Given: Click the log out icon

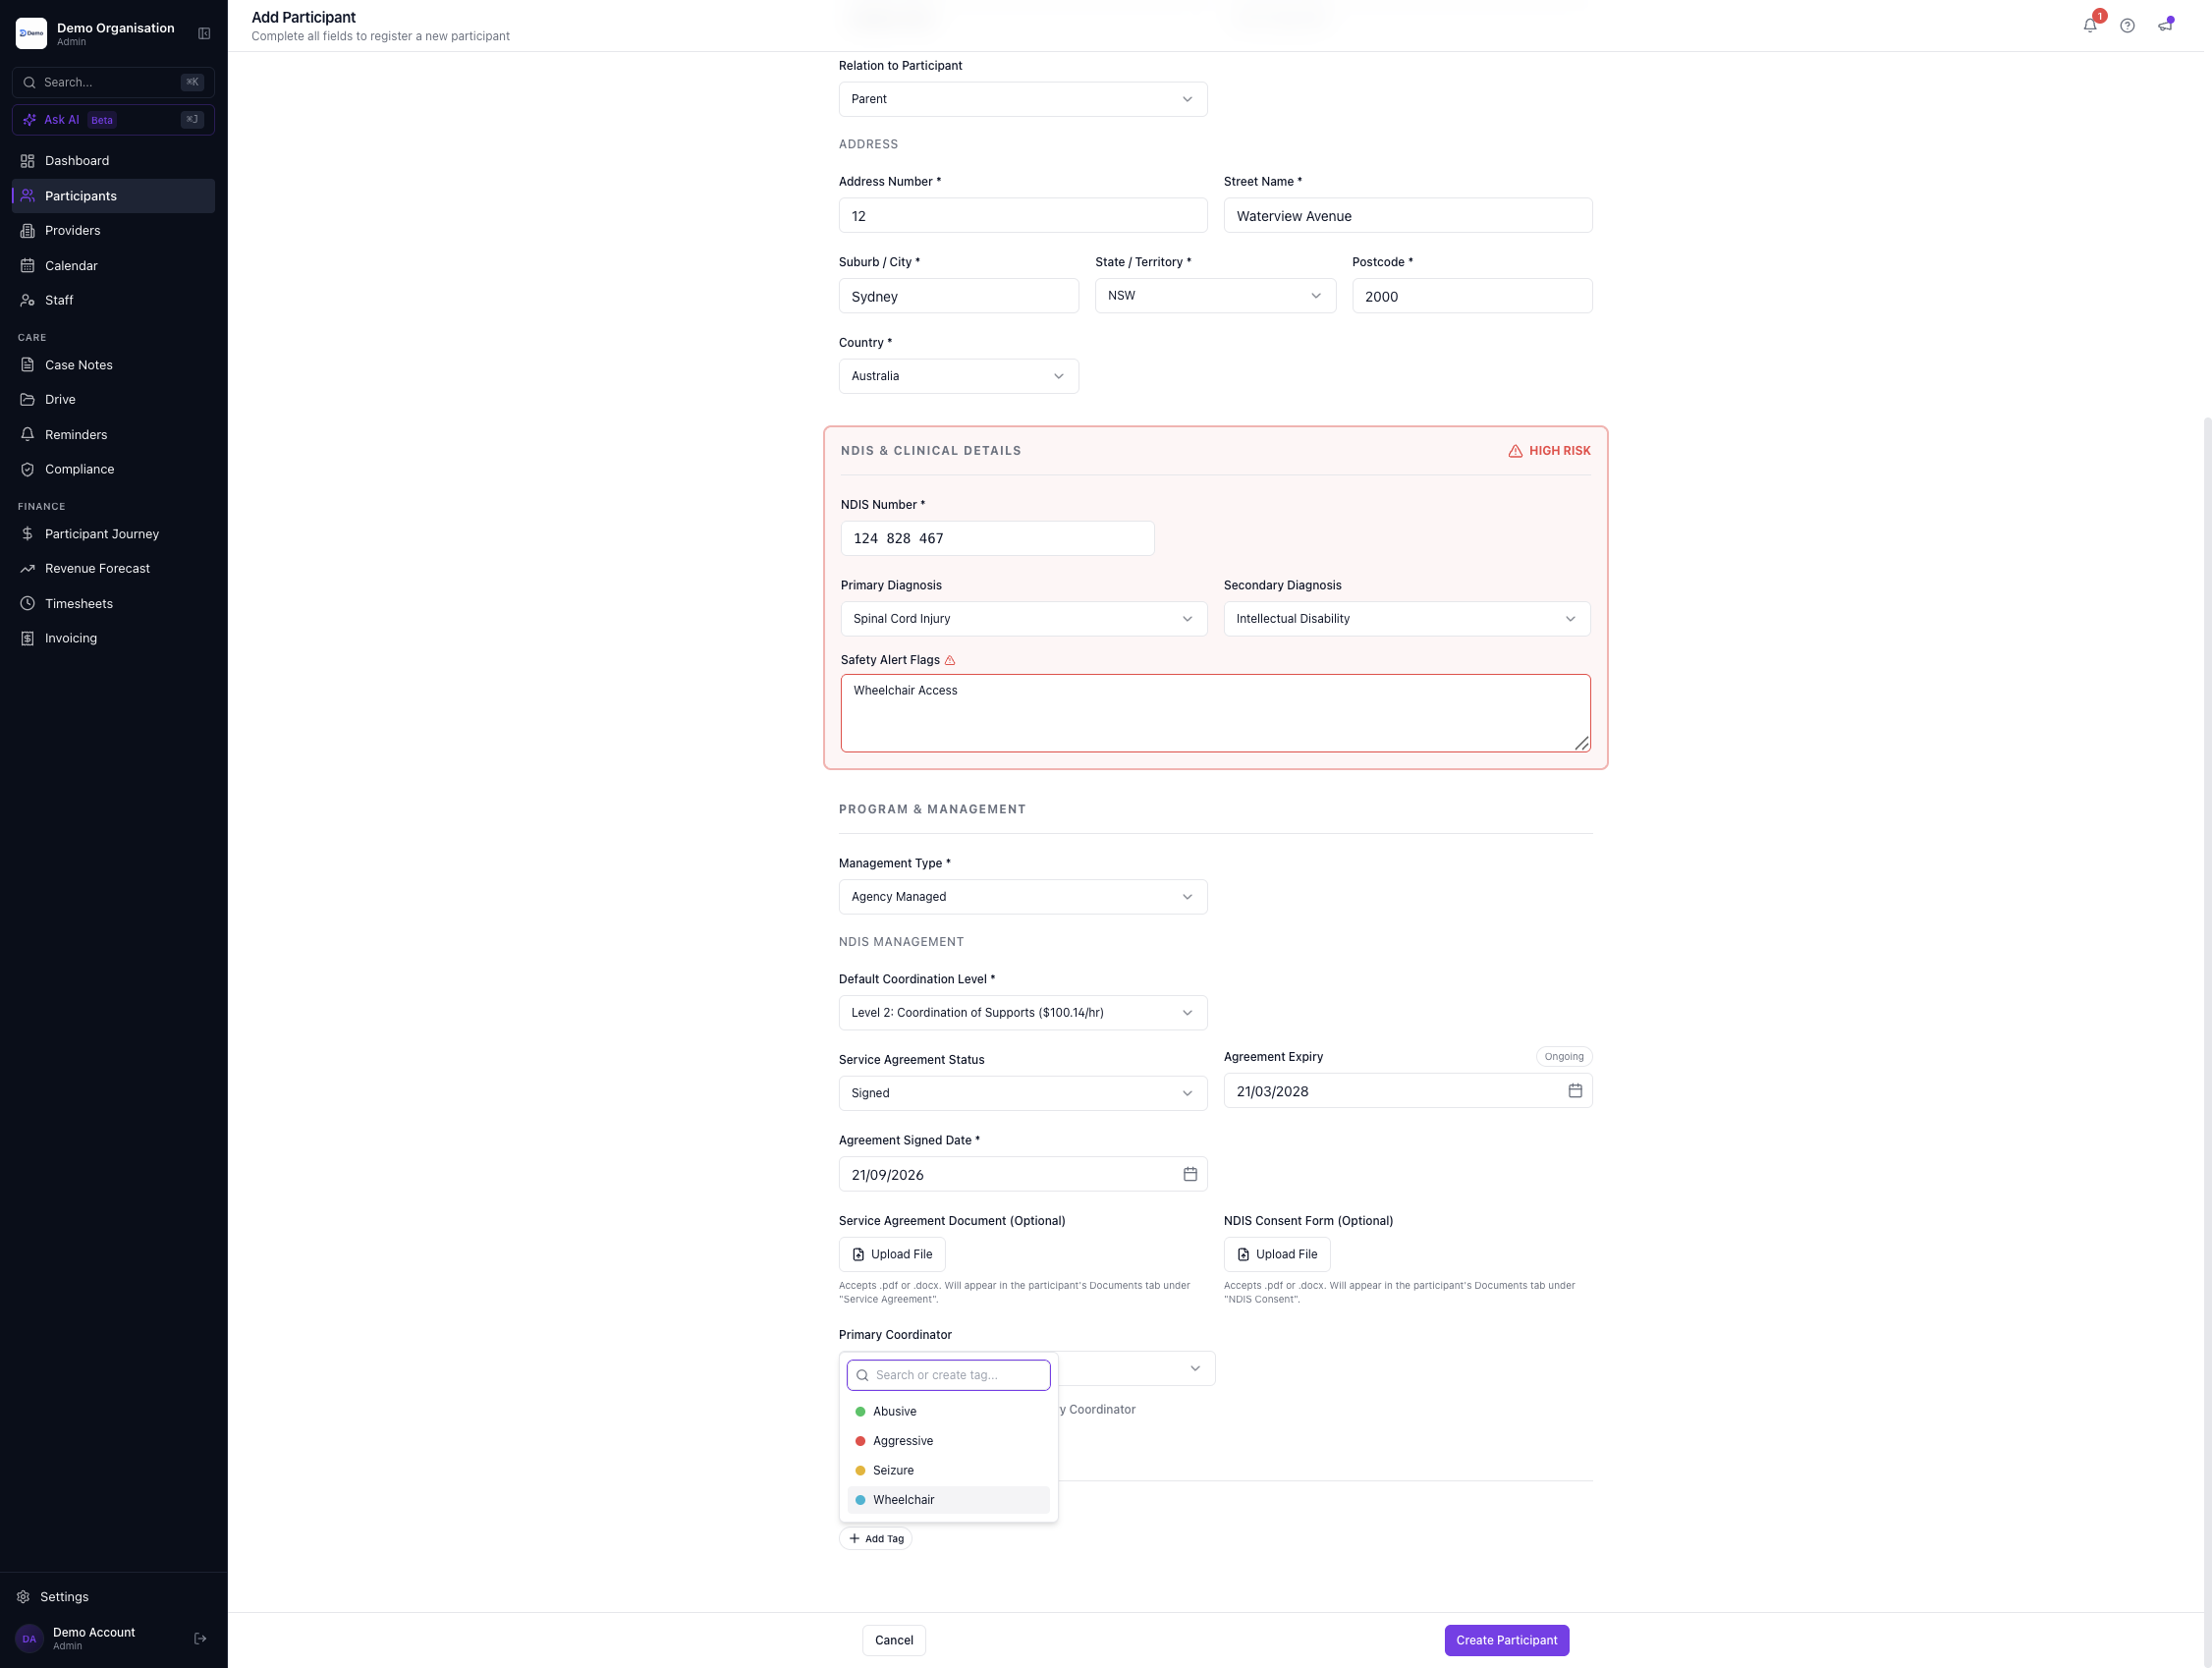Looking at the screenshot, I should pos(200,1638).
